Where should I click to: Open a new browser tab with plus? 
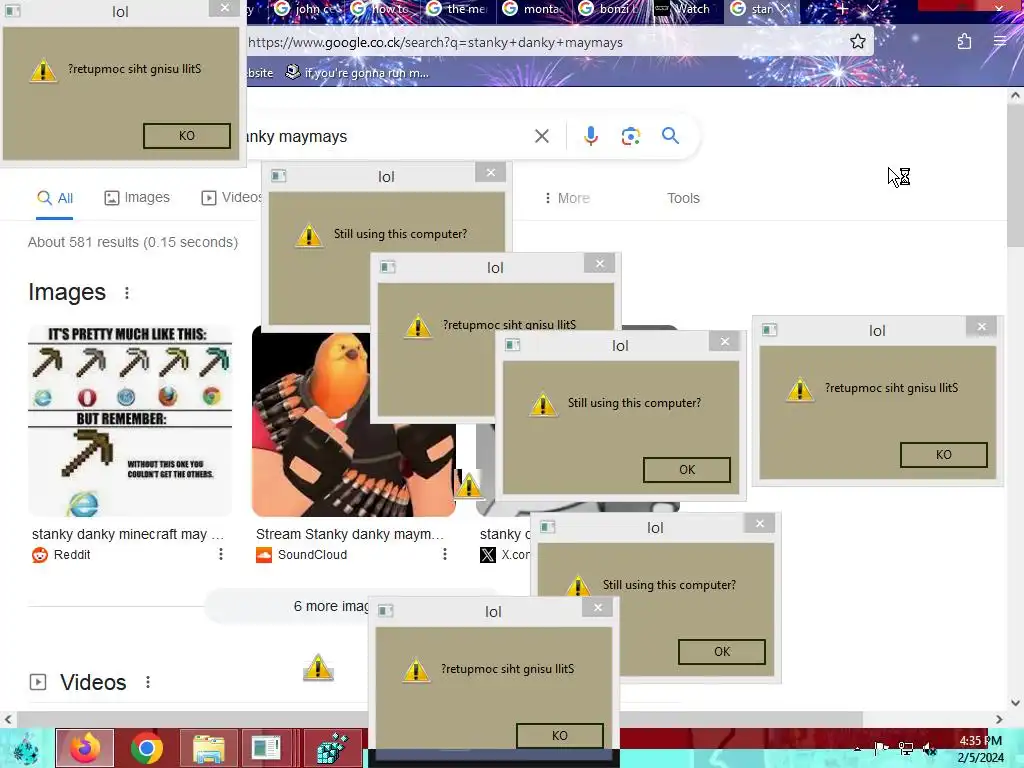click(x=842, y=9)
